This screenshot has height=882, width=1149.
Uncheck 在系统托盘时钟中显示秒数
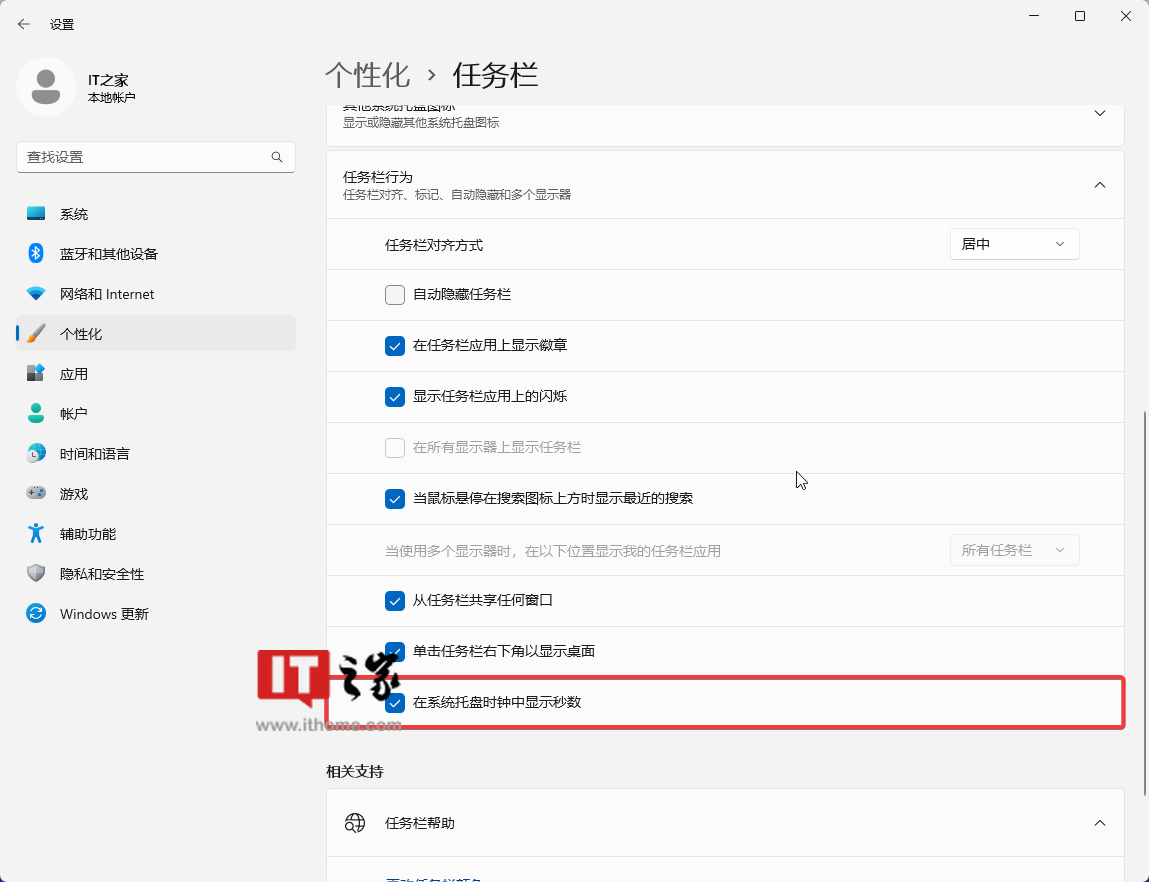pyautogui.click(x=395, y=703)
